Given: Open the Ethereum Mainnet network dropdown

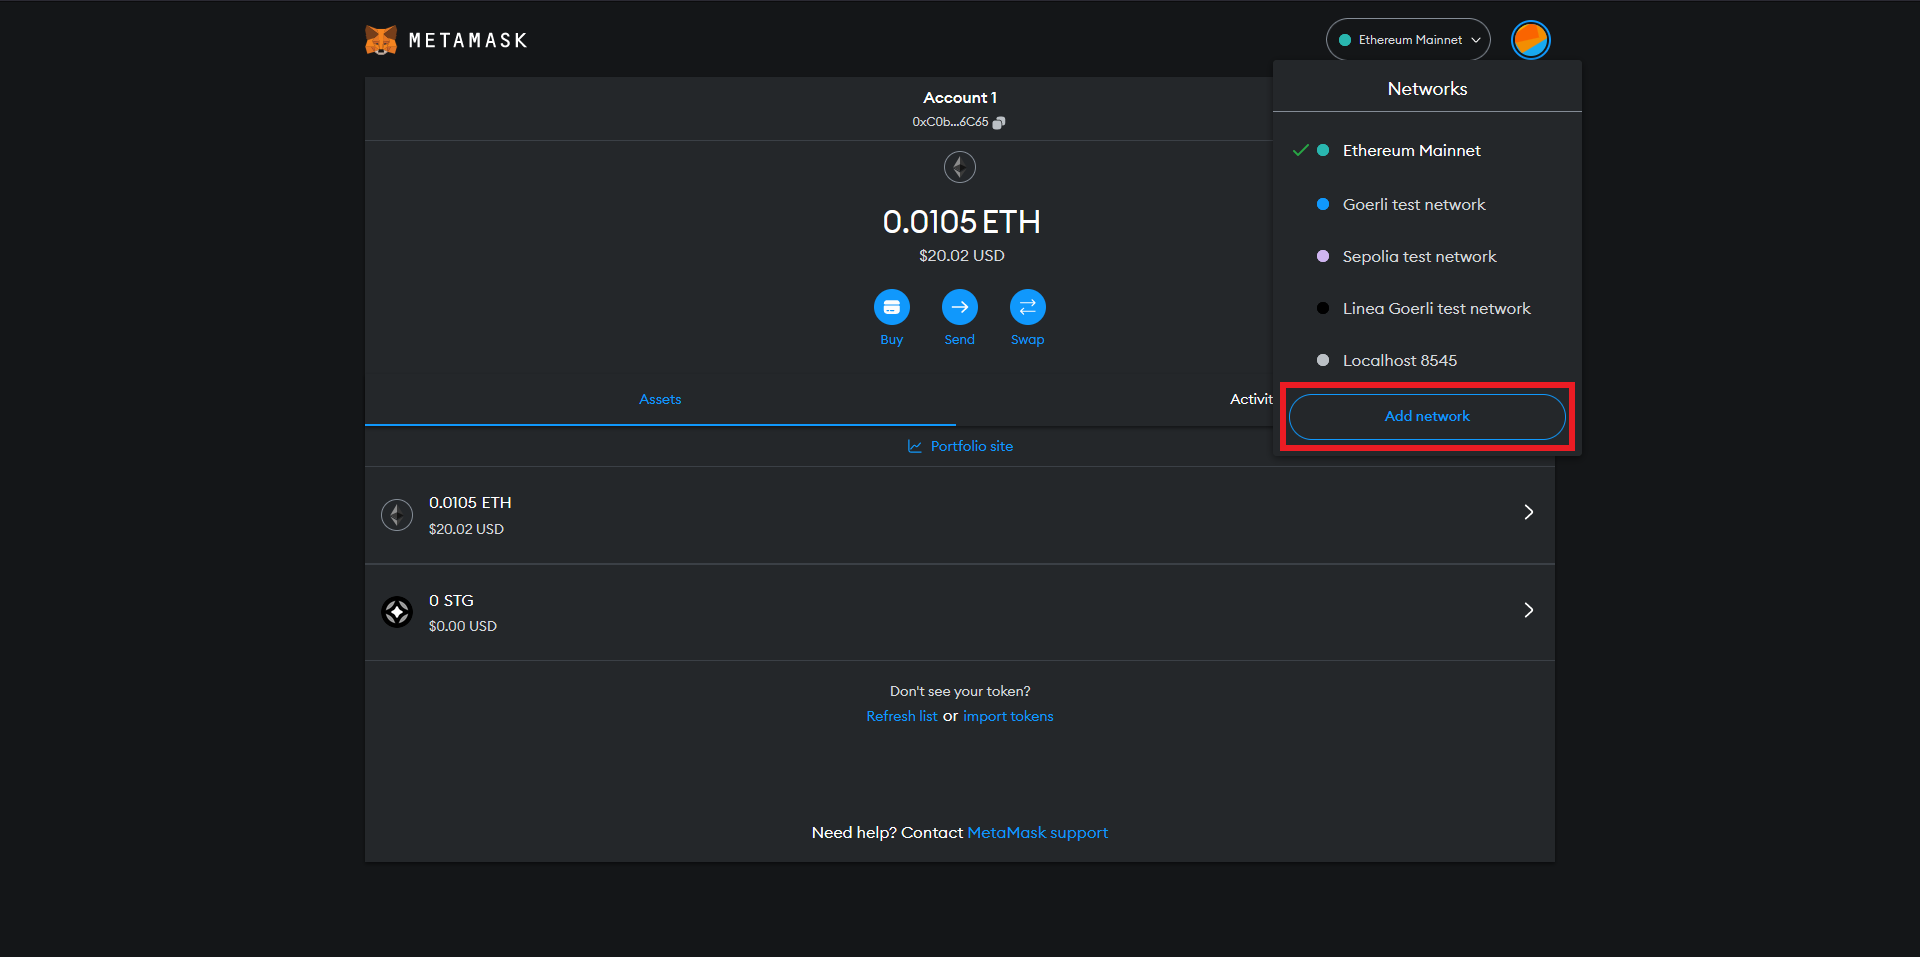Looking at the screenshot, I should tap(1408, 40).
